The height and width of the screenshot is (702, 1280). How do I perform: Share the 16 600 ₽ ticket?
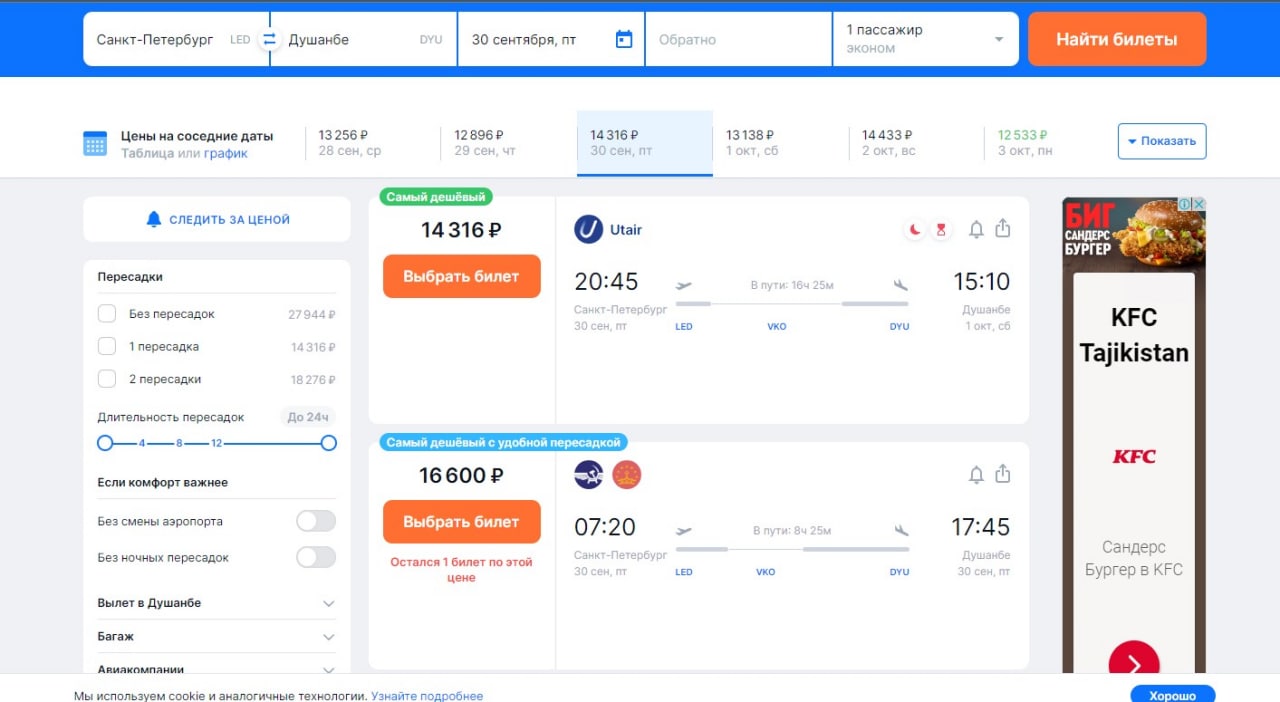tap(1003, 474)
